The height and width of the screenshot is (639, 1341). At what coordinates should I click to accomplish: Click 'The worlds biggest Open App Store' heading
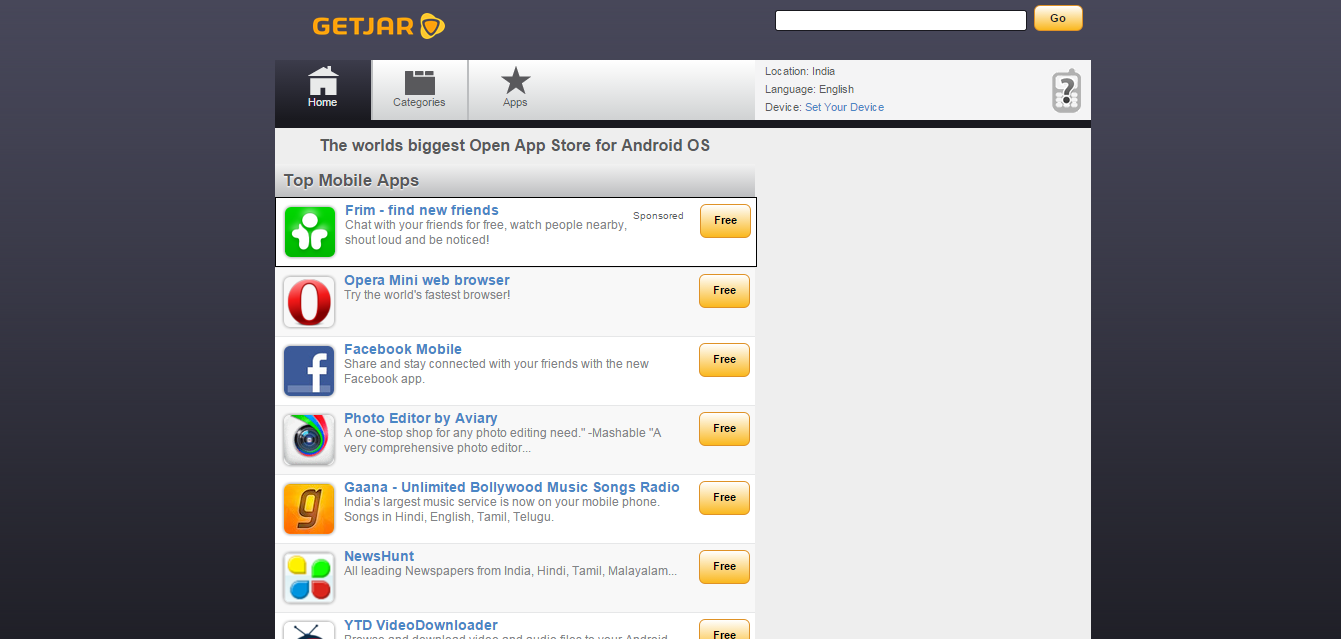click(515, 146)
